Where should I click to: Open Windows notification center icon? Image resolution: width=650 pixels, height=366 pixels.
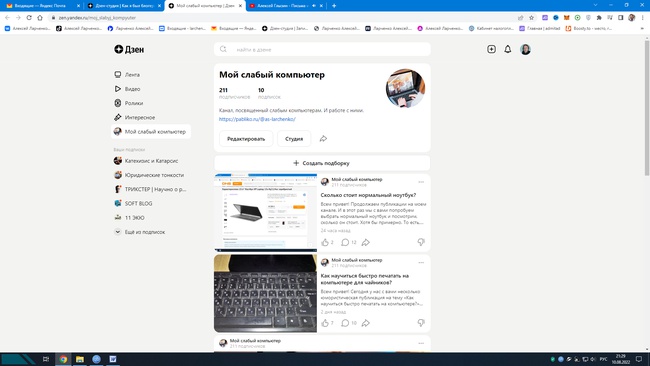pyautogui.click(x=639, y=359)
